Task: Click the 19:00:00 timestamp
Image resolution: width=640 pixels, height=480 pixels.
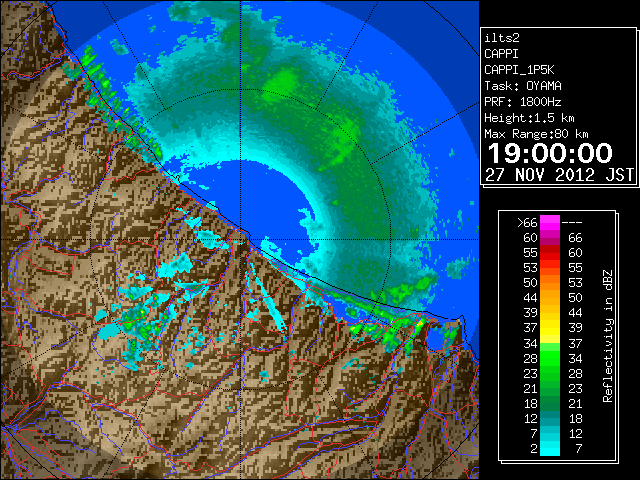Action: [551, 153]
